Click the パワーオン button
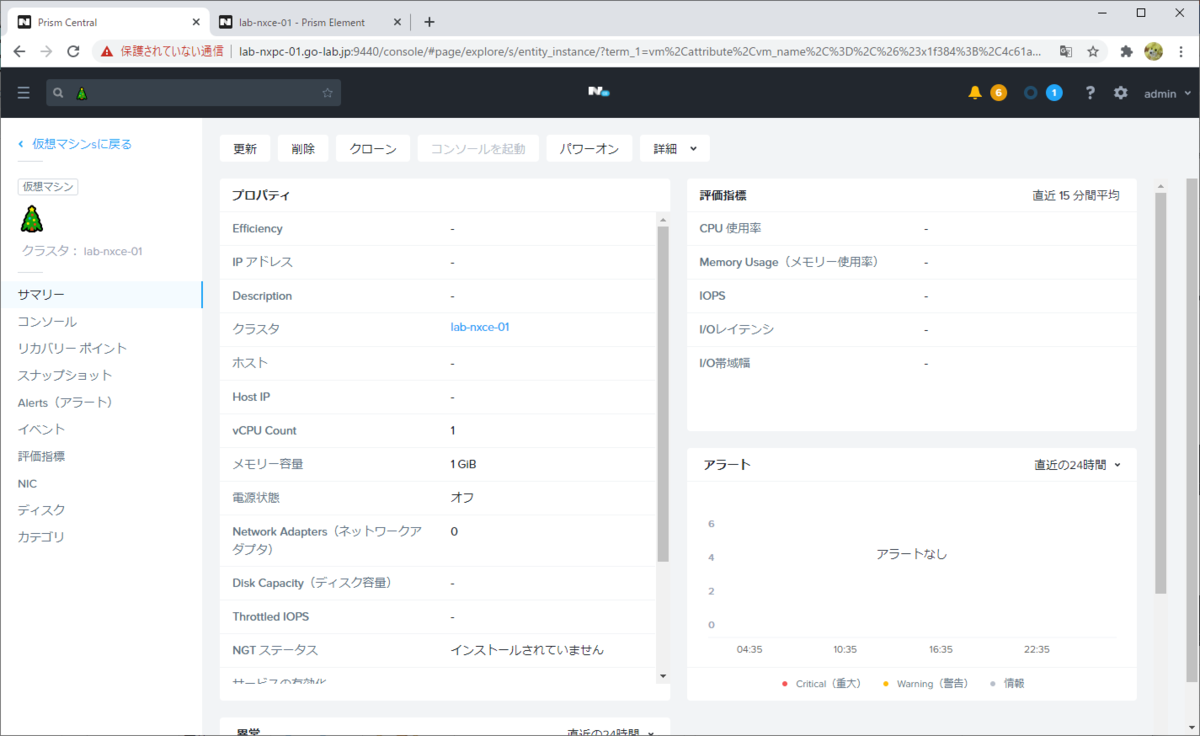Viewport: 1200px width, 736px height. coord(589,148)
